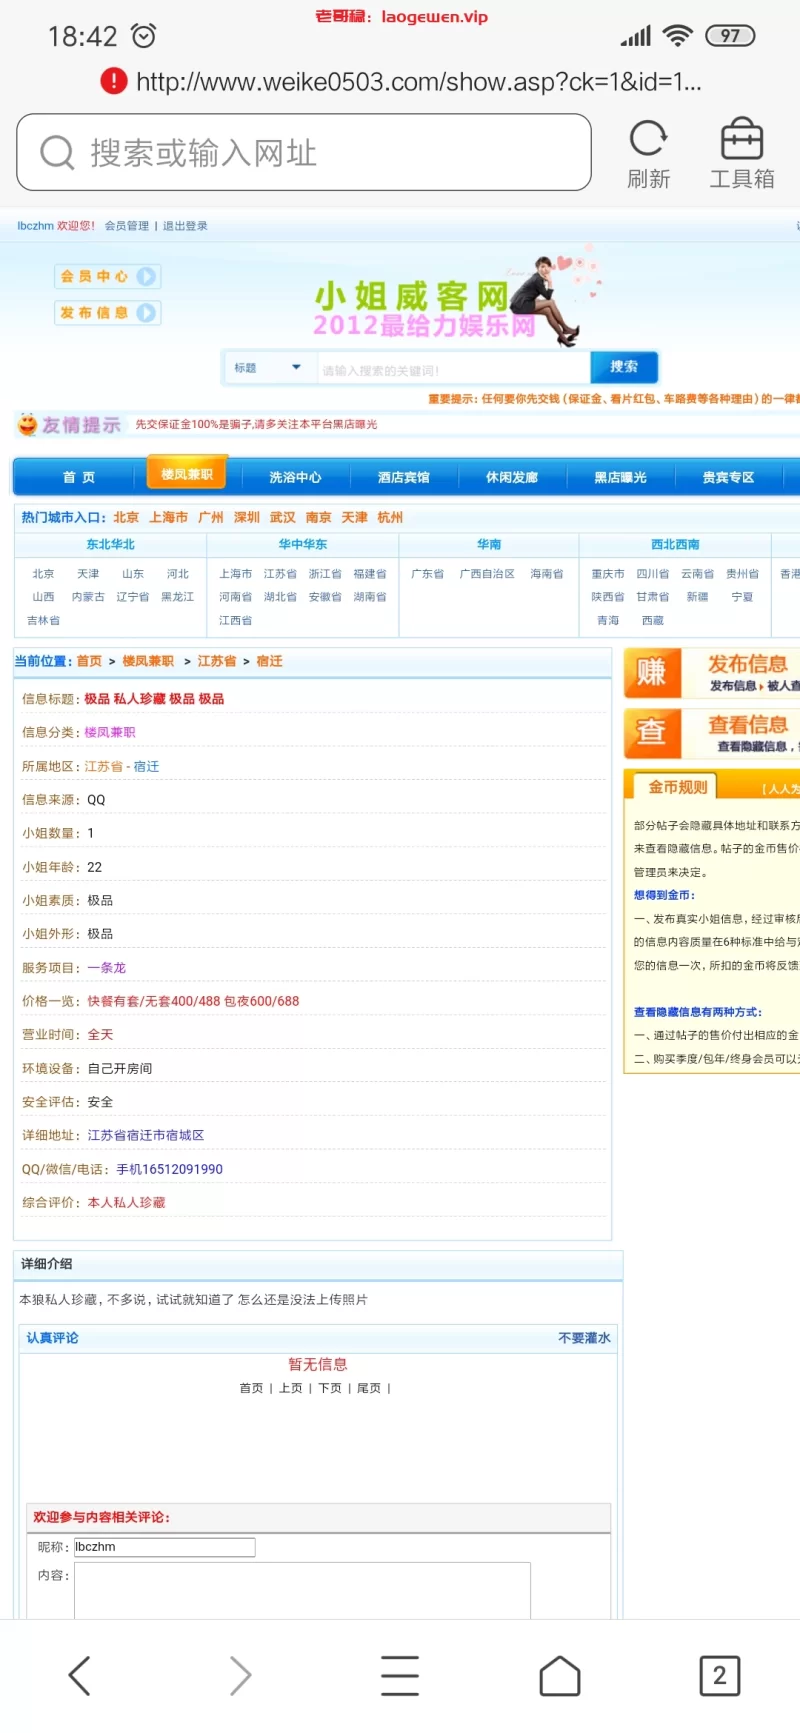Image resolution: width=800 pixels, height=1733 pixels.
Task: Open the 会员管理 link
Action: point(127,226)
